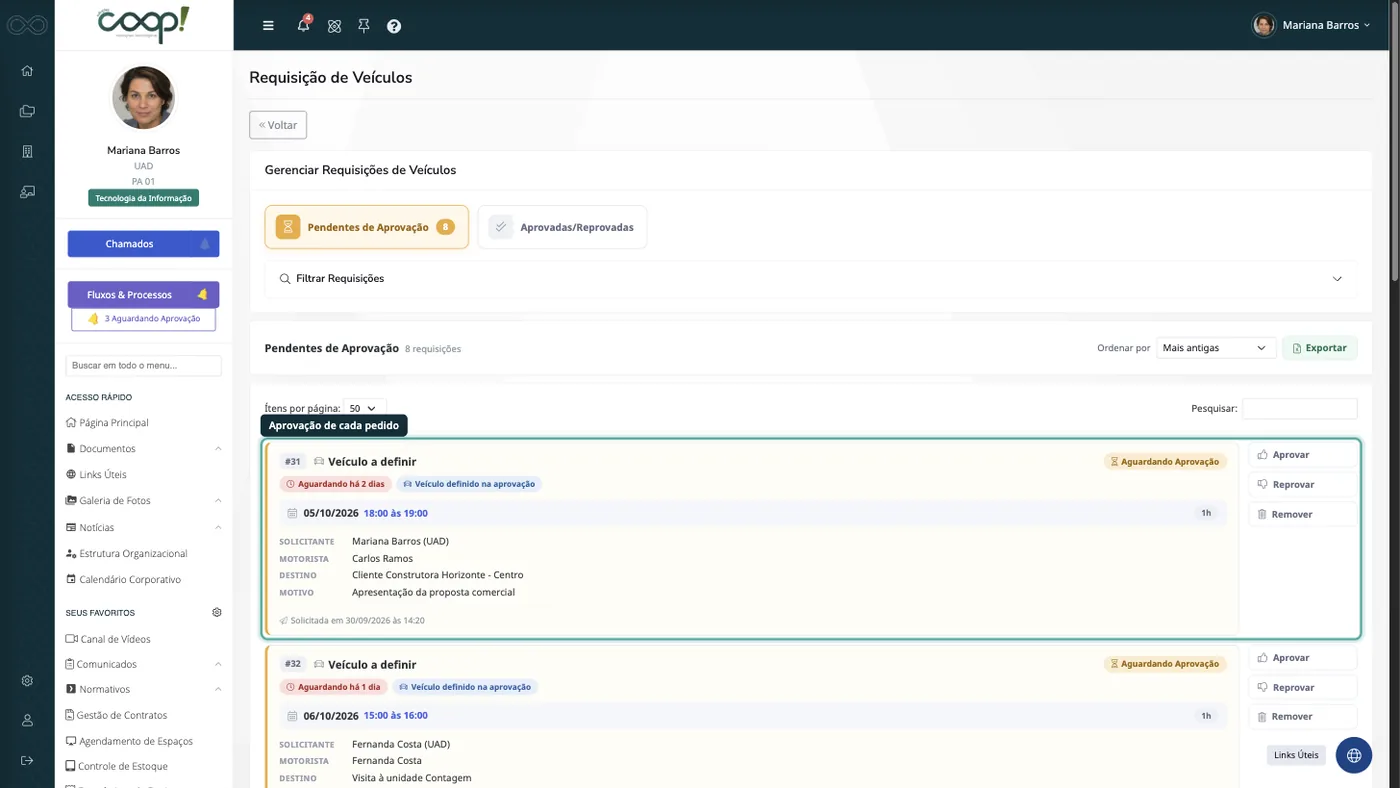Click the logout icon in dark rail
The height and width of the screenshot is (788, 1400).
[27, 760]
